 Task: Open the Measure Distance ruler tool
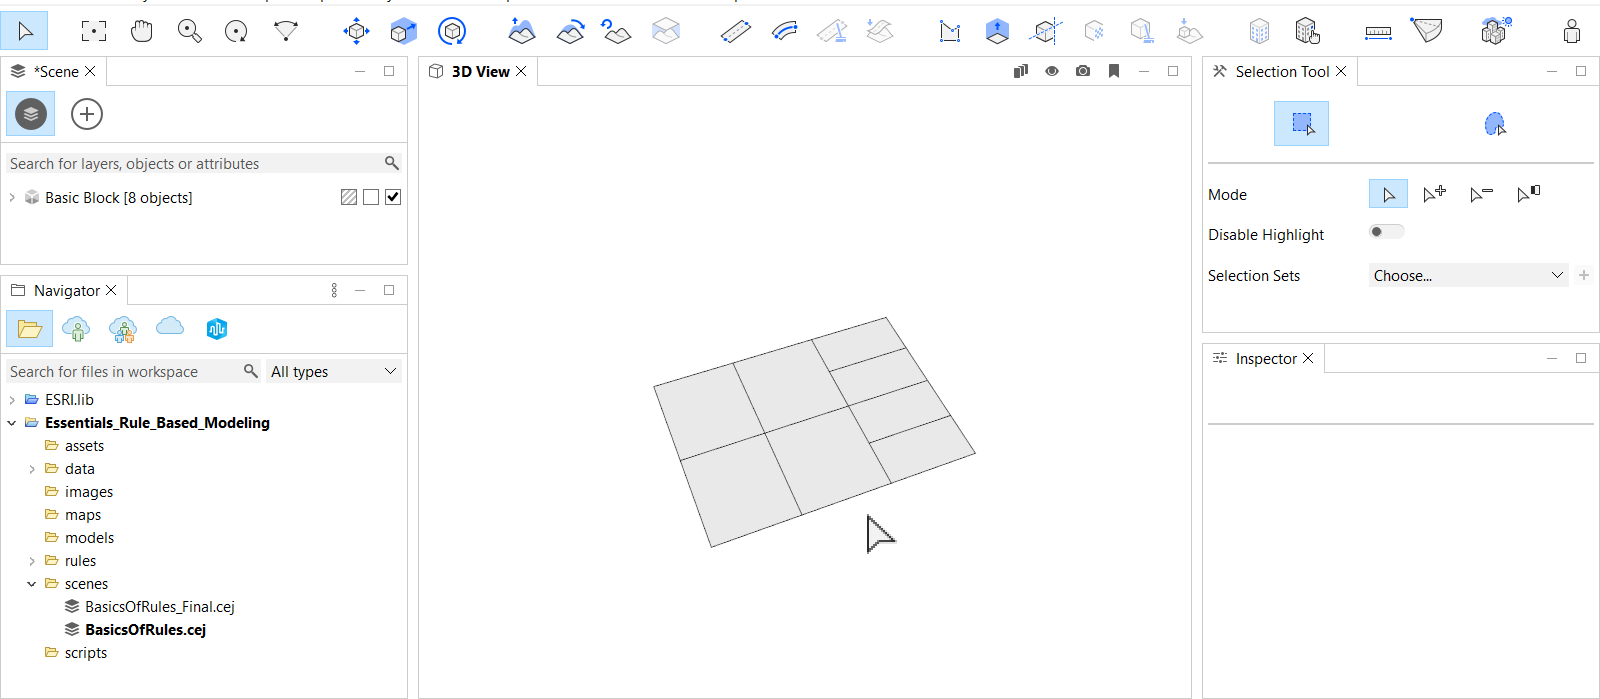click(1378, 31)
